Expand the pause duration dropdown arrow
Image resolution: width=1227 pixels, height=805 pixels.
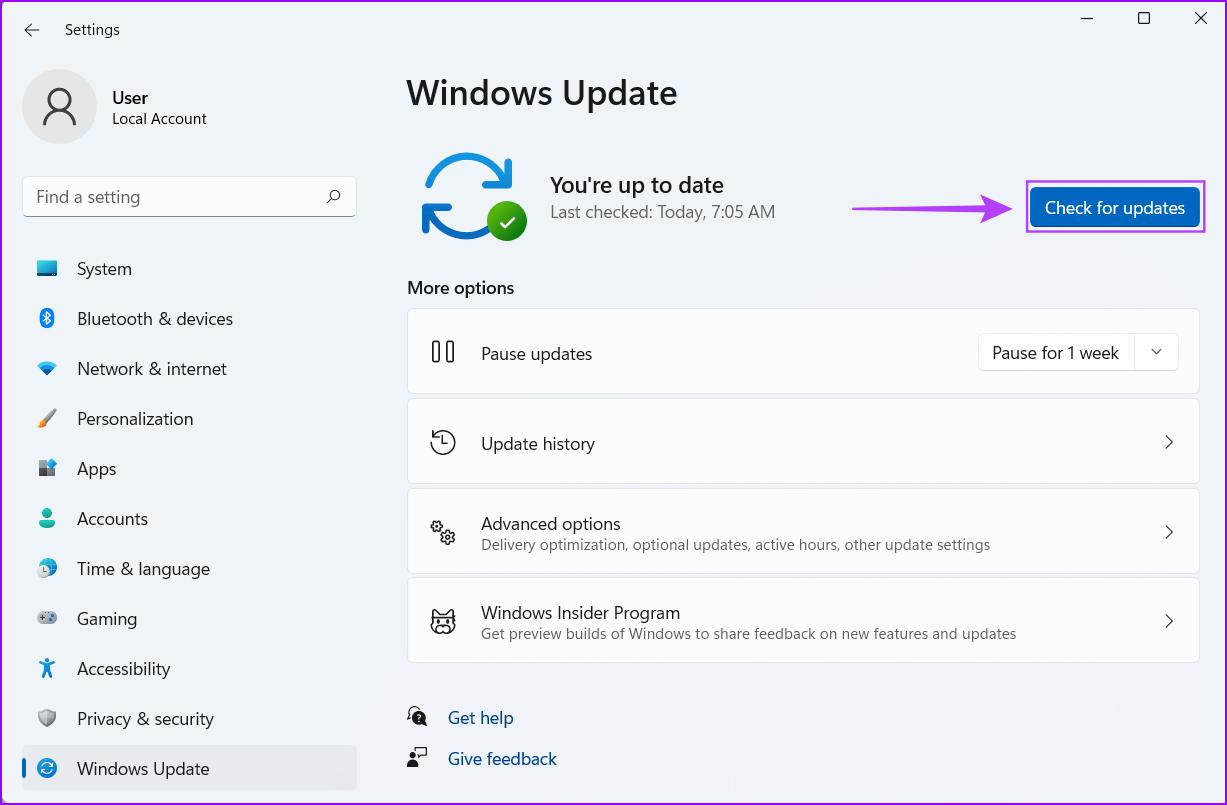1157,352
